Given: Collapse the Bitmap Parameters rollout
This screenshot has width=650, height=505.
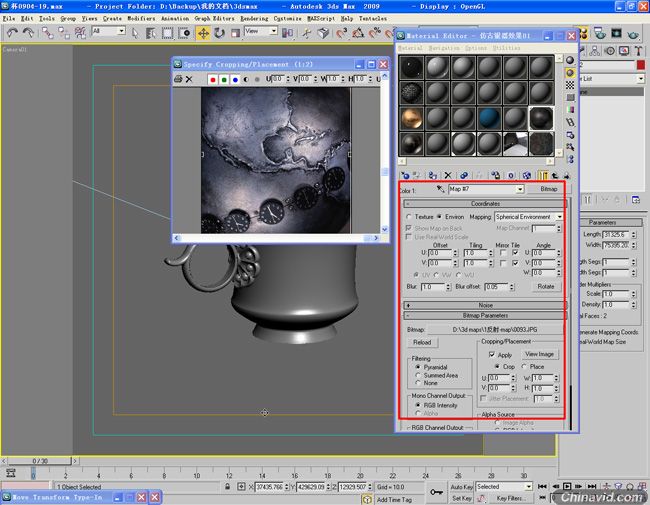Looking at the screenshot, I should 485,316.
